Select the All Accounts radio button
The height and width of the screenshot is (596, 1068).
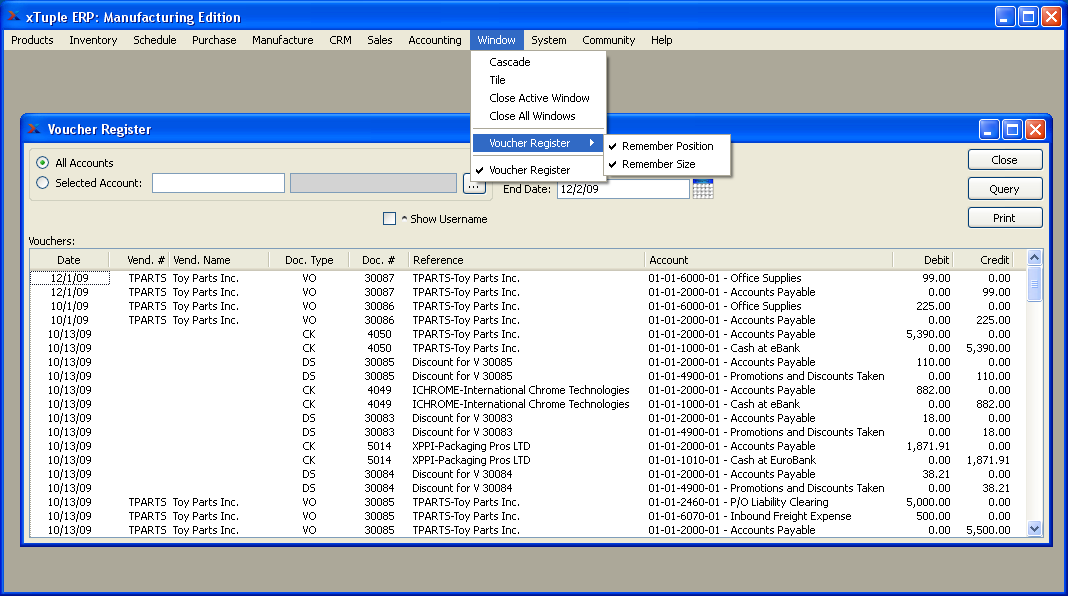pyautogui.click(x=42, y=163)
